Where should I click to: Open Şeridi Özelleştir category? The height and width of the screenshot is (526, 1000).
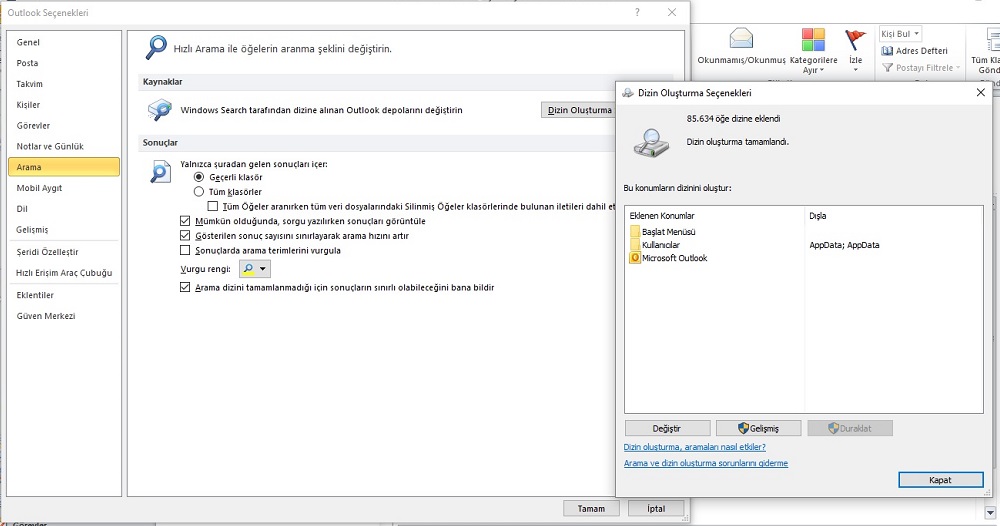[x=64, y=252]
